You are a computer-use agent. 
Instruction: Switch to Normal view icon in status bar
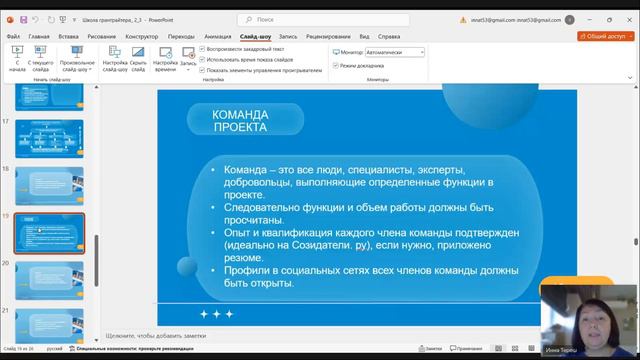[498, 349]
